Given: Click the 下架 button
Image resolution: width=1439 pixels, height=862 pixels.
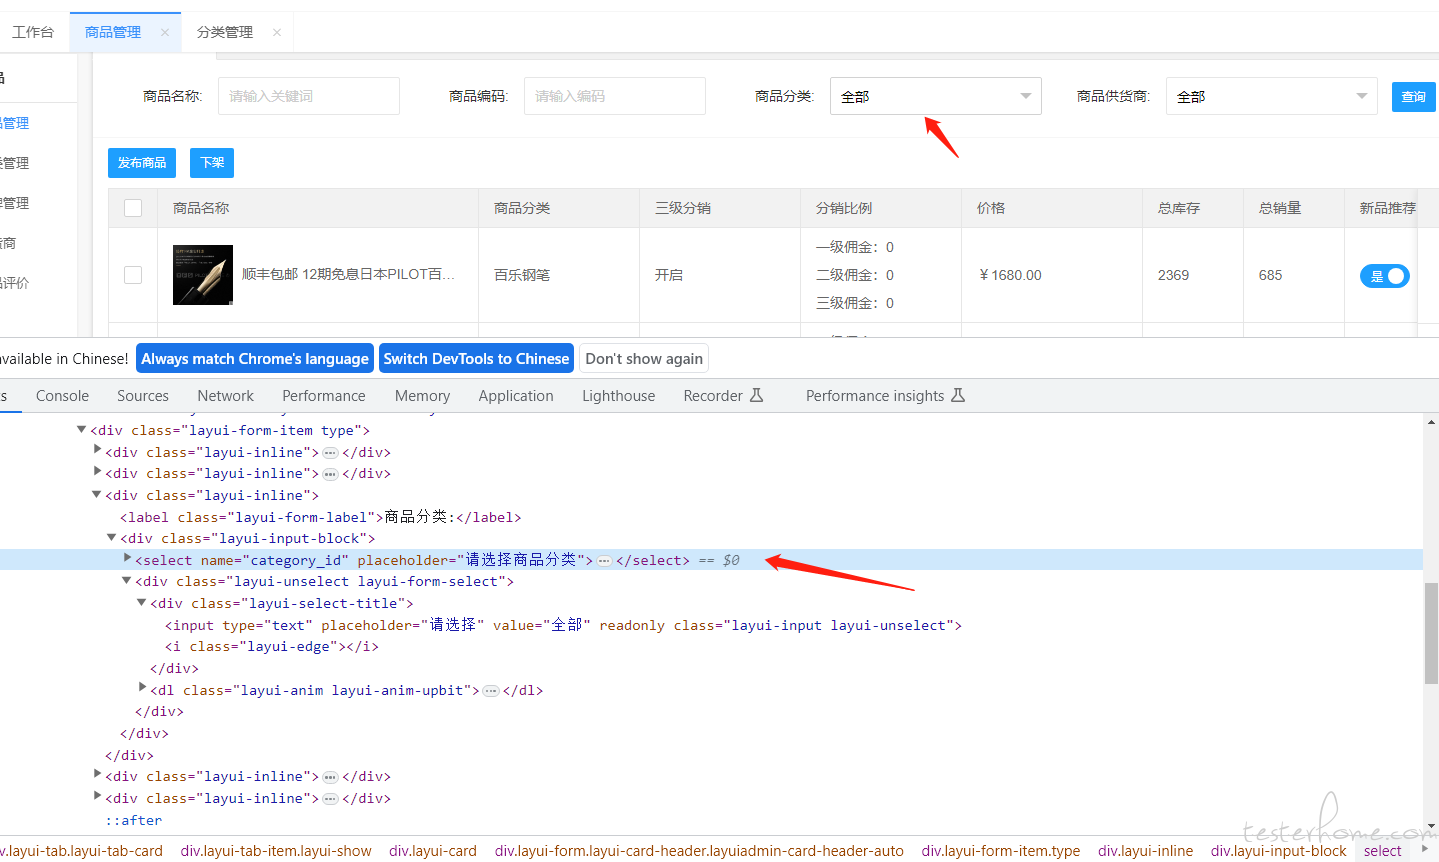Looking at the screenshot, I should pyautogui.click(x=212, y=163).
